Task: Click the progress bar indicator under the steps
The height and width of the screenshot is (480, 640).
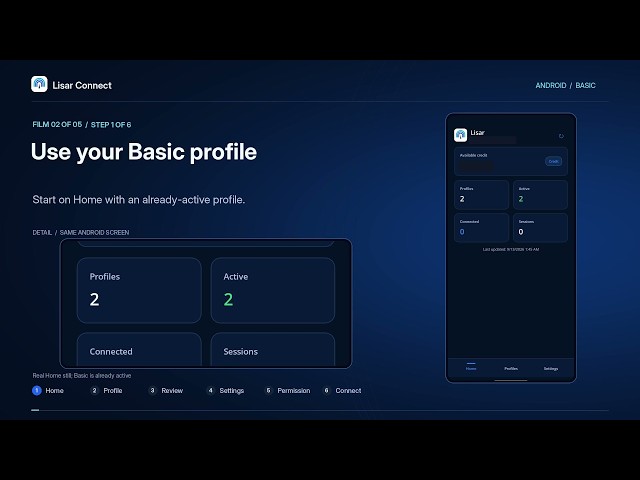Action: click(36, 410)
